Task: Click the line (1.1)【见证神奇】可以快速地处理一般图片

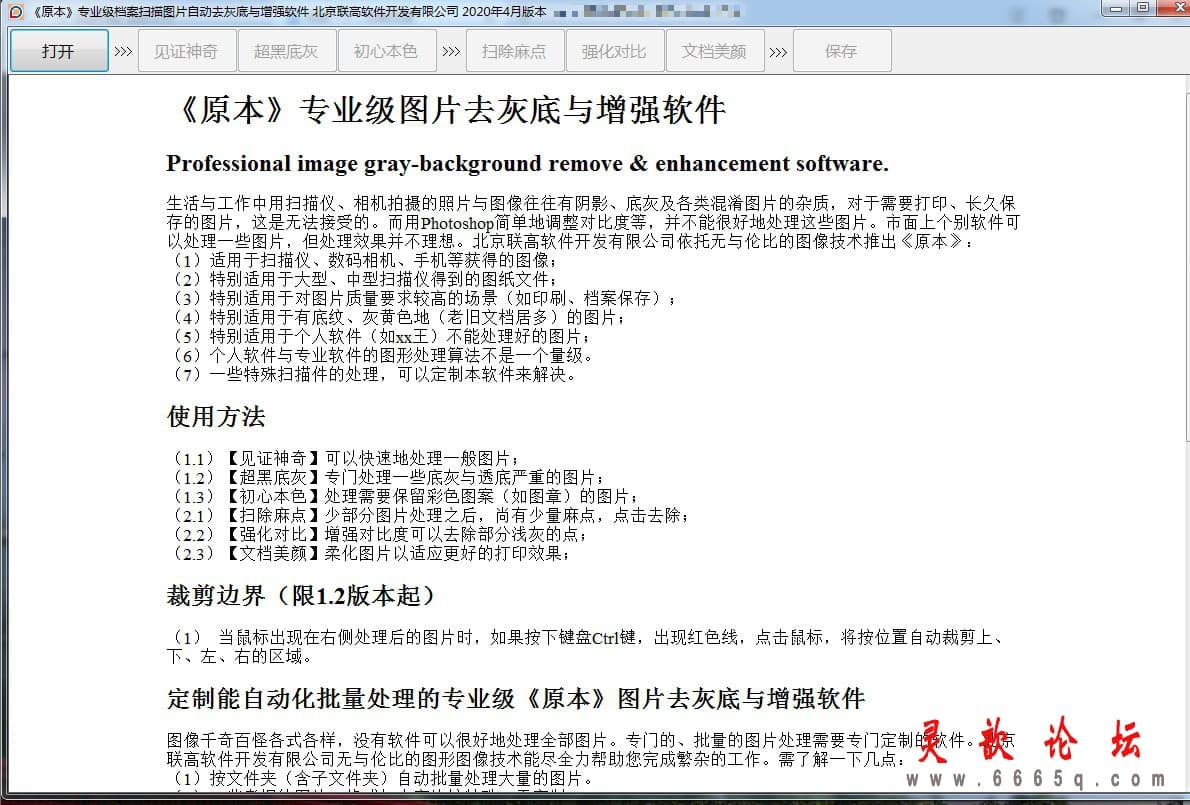Action: 345,458
